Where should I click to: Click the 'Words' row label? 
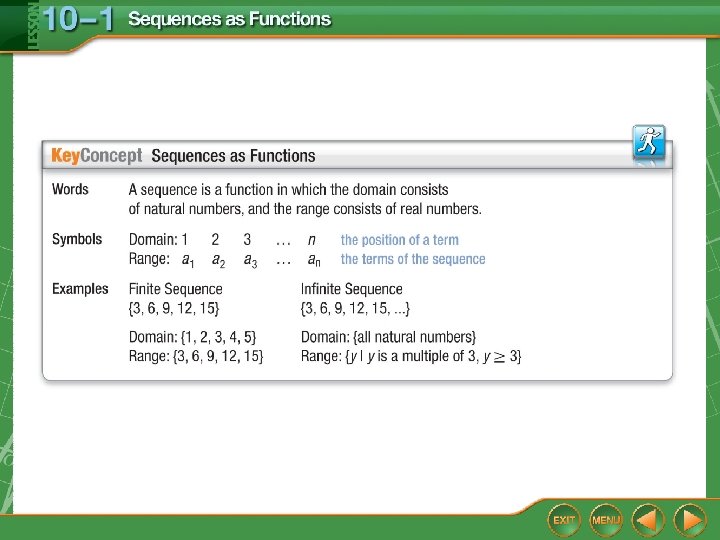pyautogui.click(x=70, y=189)
